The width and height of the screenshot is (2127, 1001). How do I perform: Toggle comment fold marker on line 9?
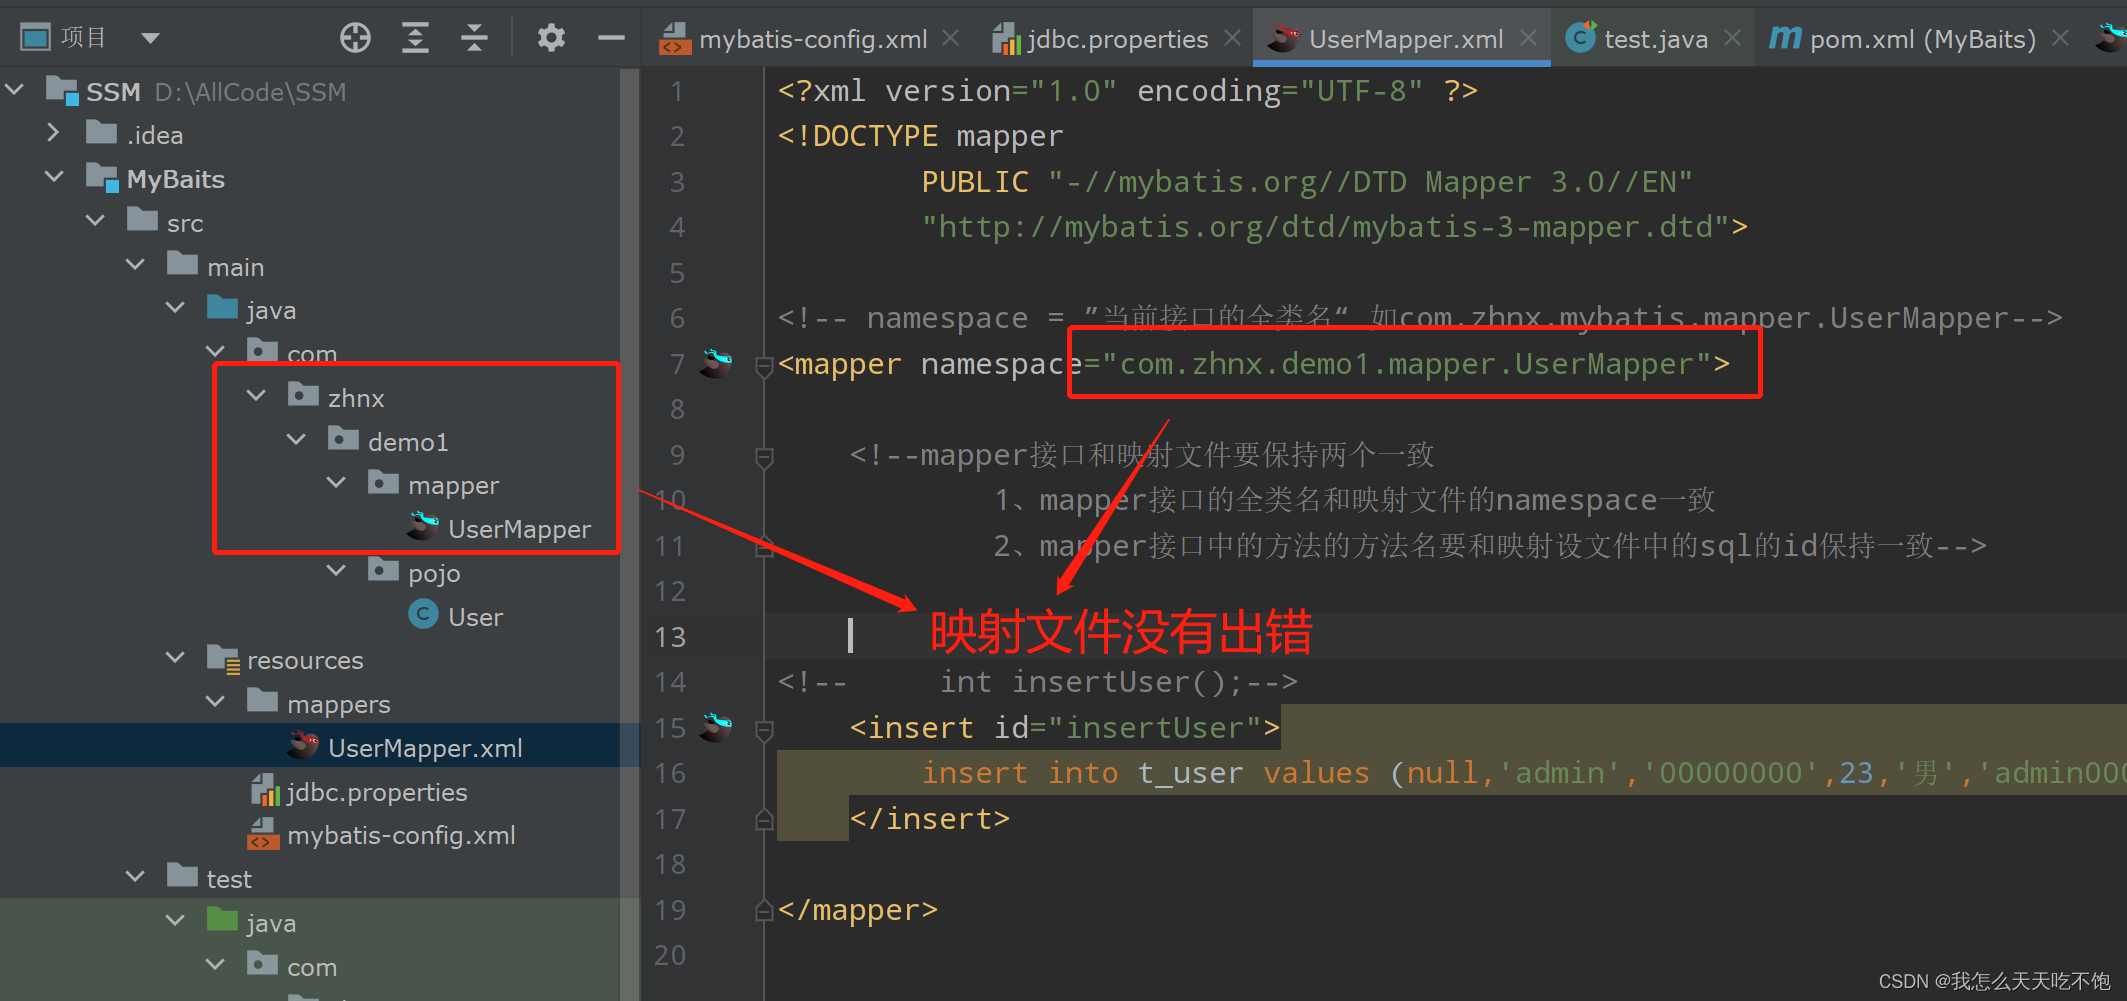(764, 458)
